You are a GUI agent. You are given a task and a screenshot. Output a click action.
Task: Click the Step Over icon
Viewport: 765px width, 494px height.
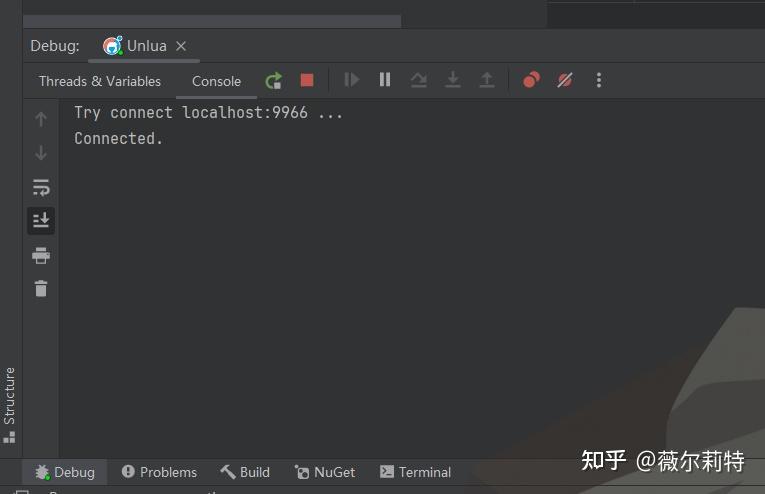click(419, 80)
